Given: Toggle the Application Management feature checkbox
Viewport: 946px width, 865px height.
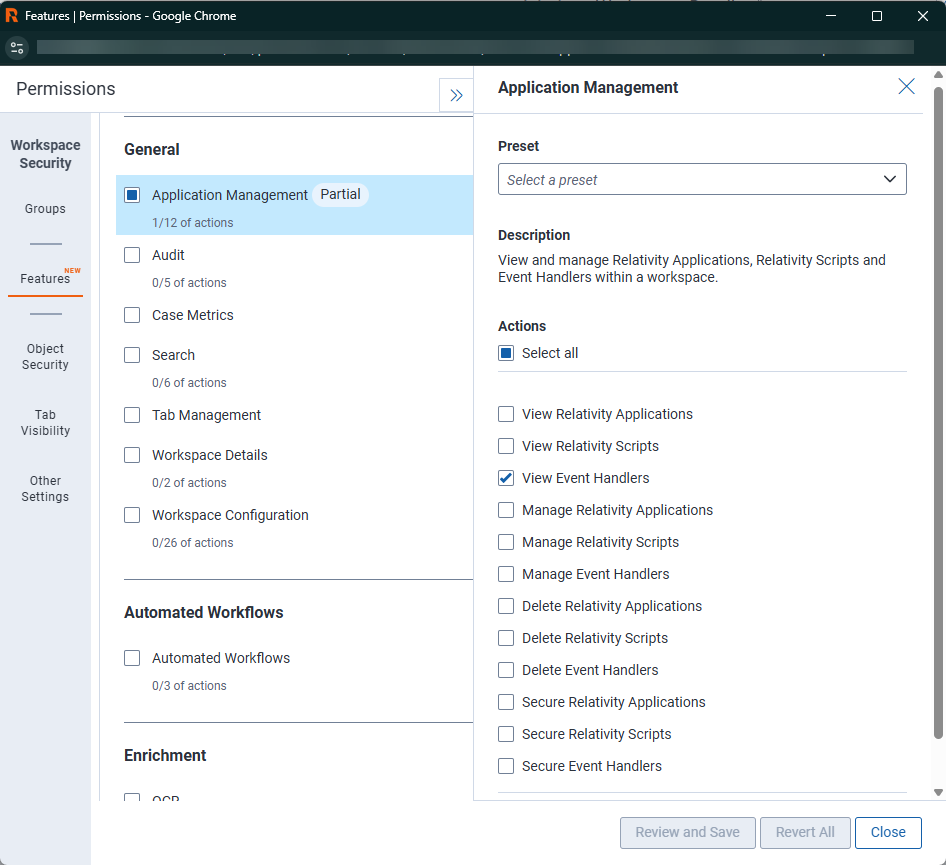Looking at the screenshot, I should [132, 195].
